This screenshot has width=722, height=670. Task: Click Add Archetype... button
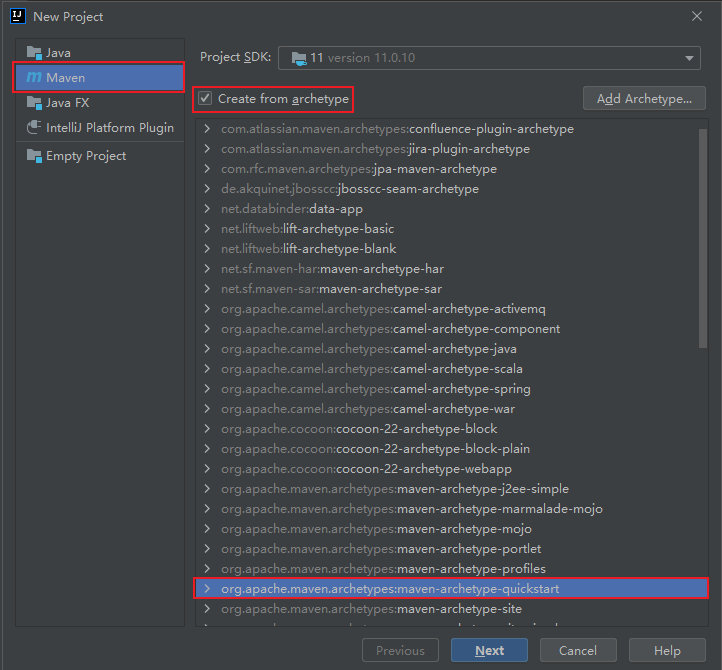click(x=644, y=99)
